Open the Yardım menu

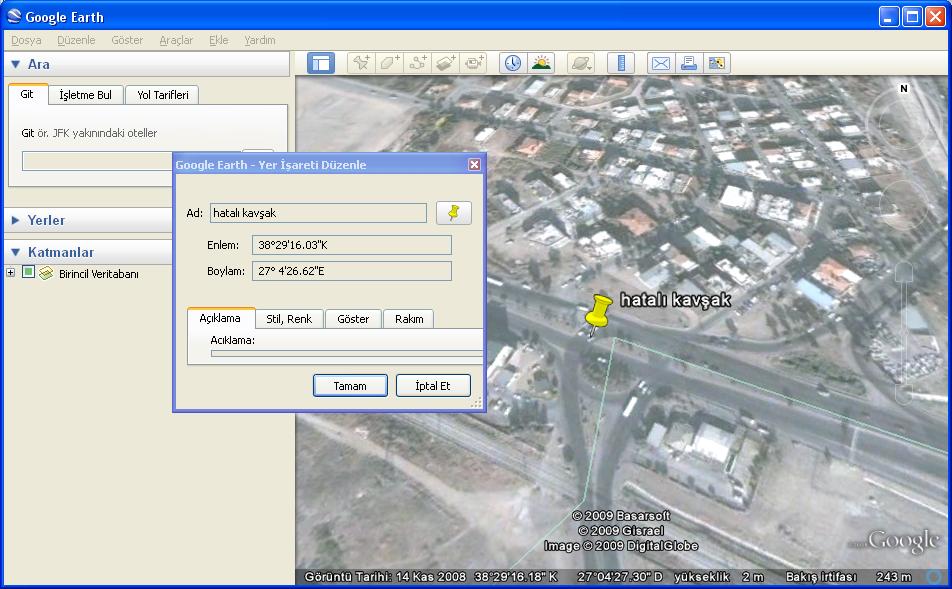[x=260, y=40]
